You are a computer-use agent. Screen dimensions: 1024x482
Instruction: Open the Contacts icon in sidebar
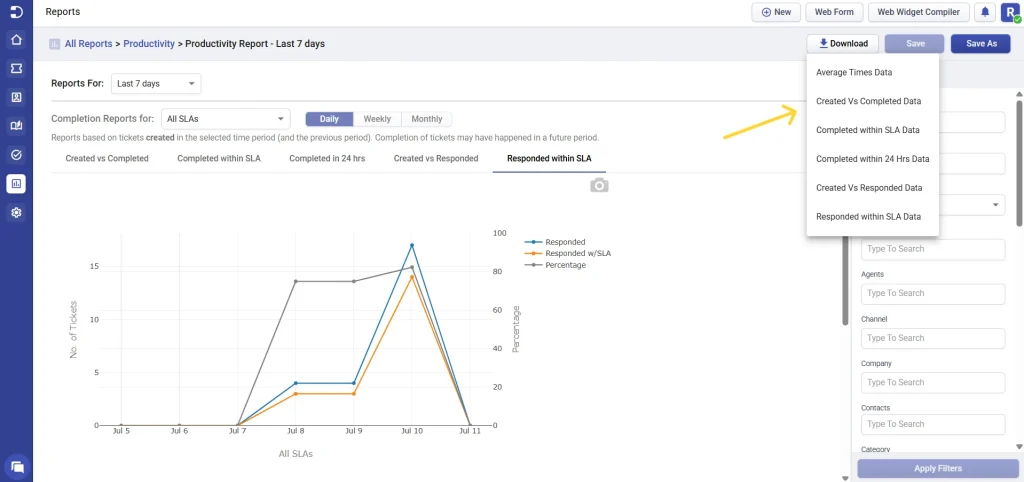click(x=16, y=97)
